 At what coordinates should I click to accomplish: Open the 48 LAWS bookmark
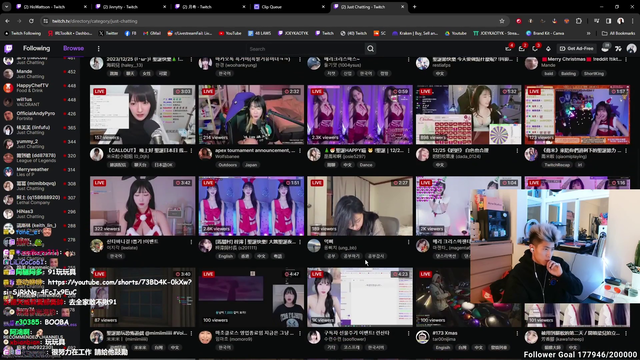coord(260,33)
